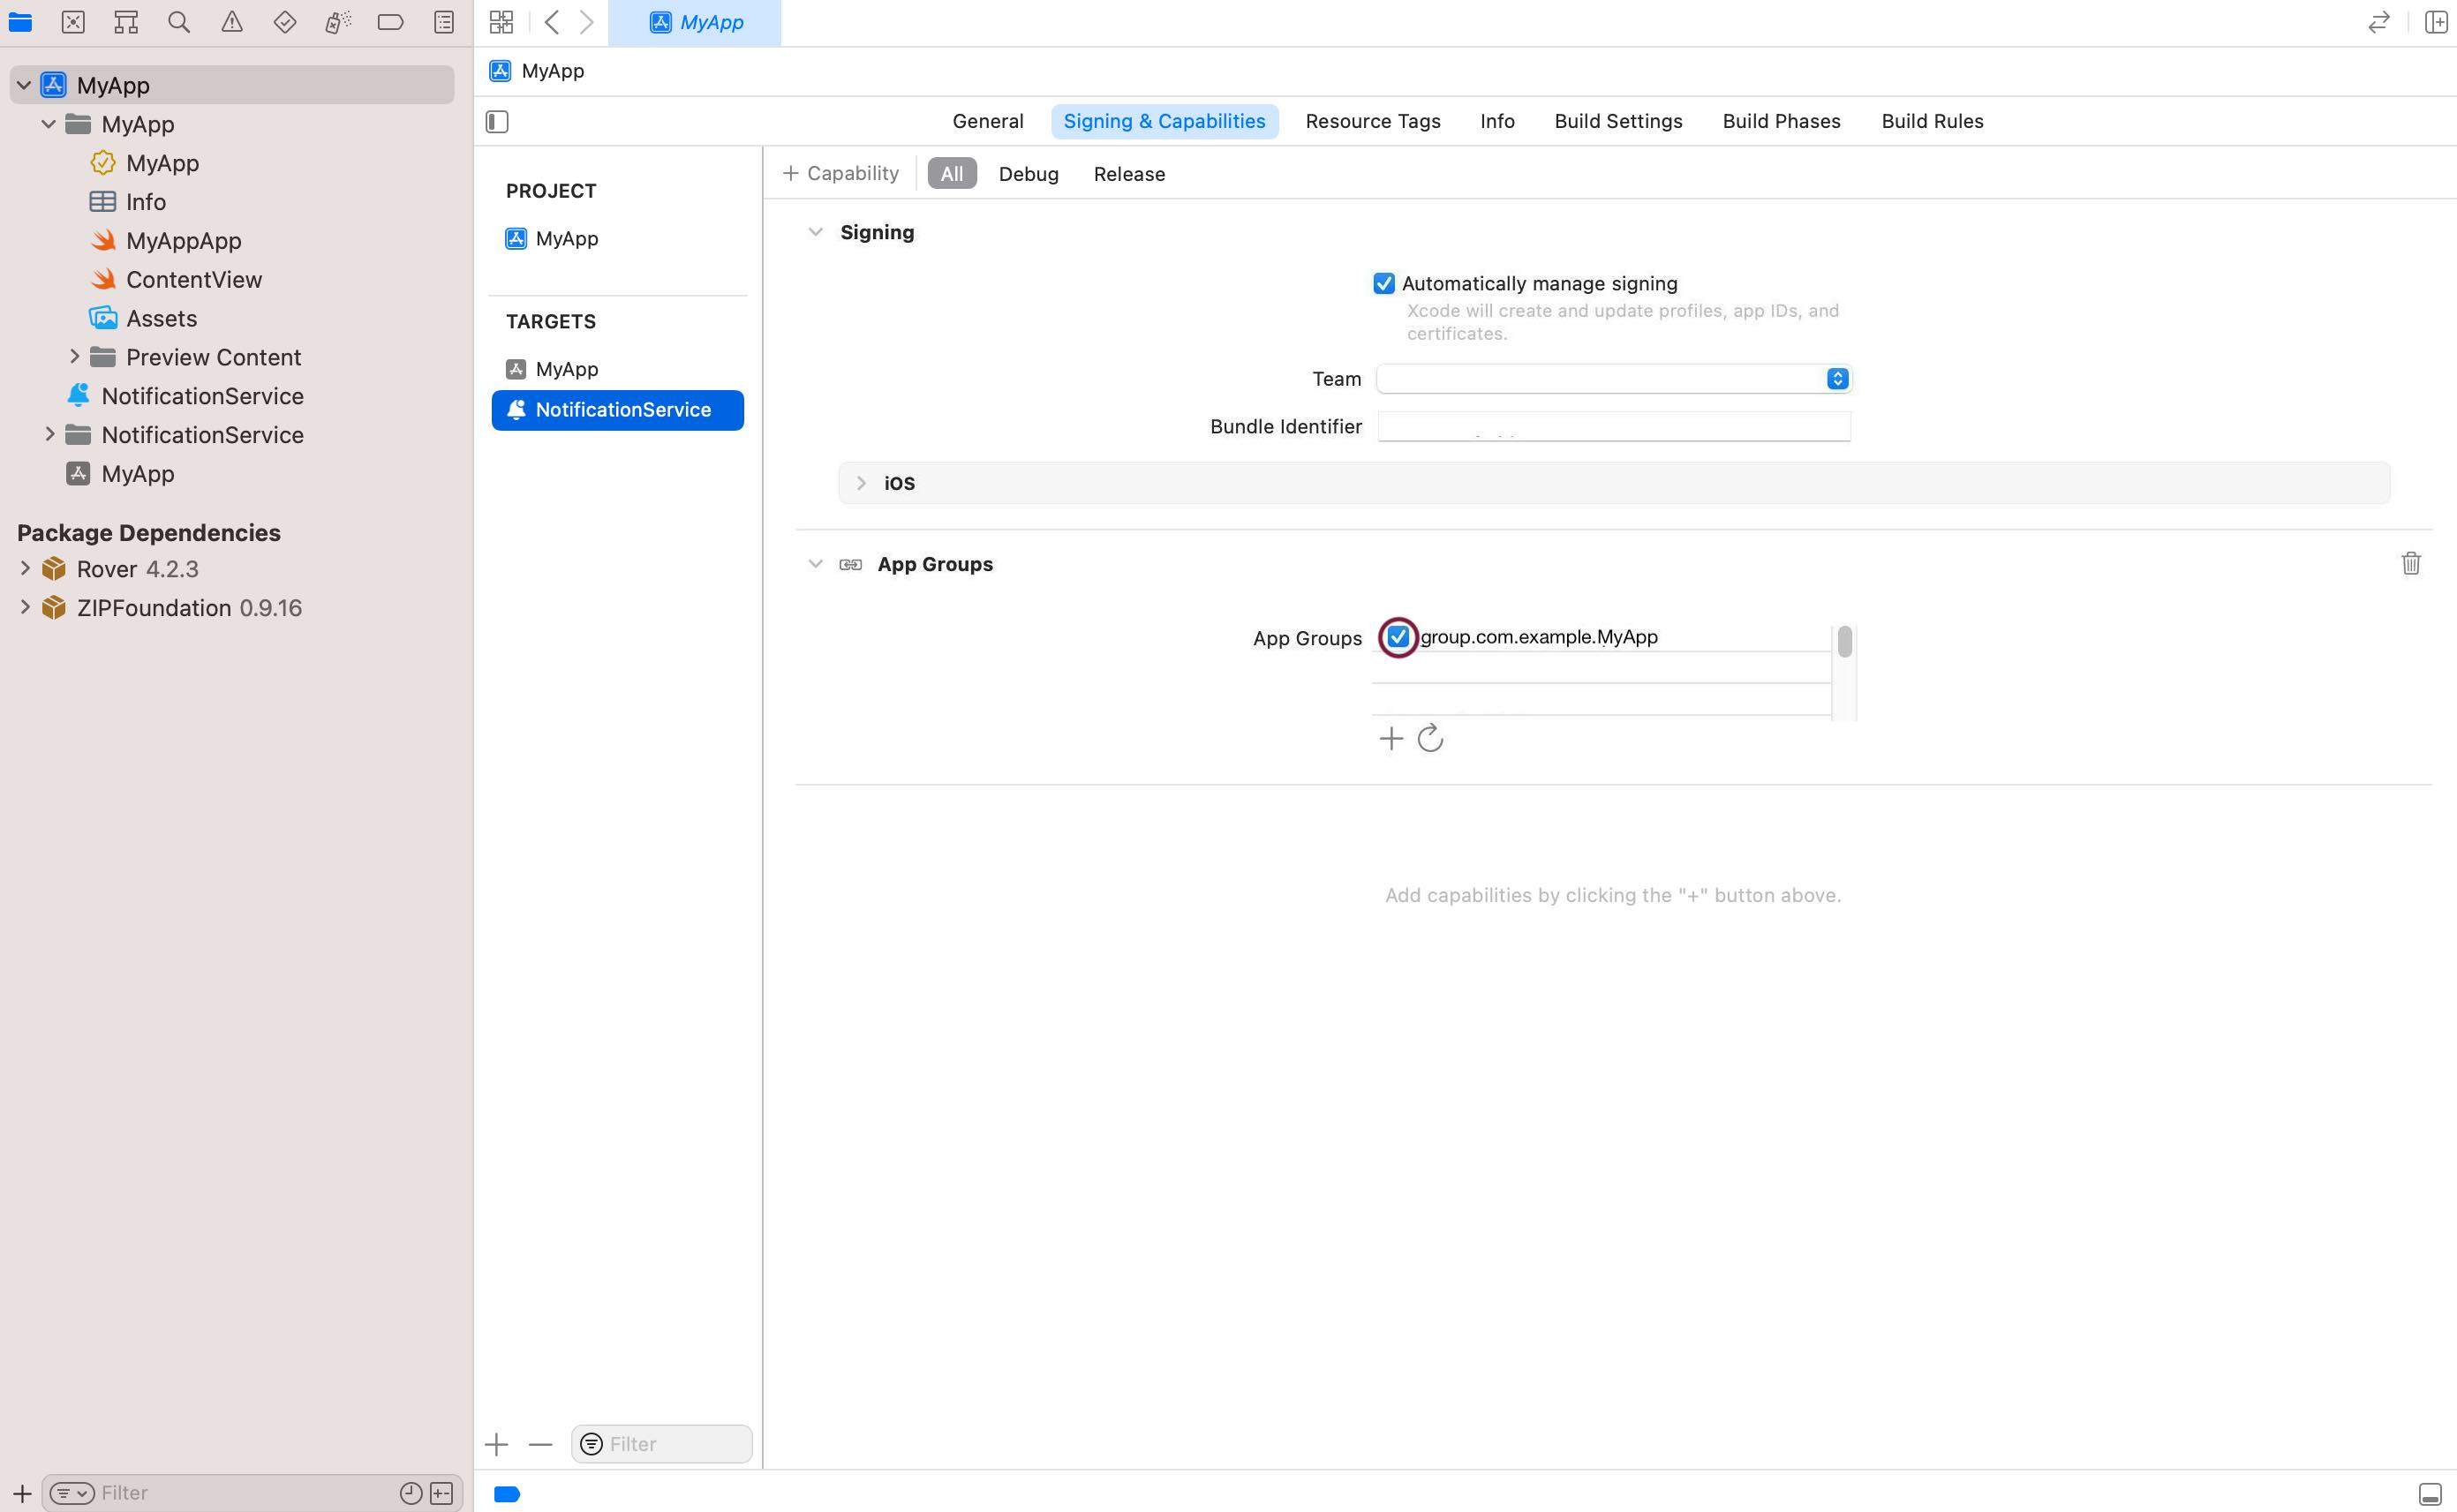Open the Team dropdown
Viewport: 2457px width, 1512px height.
1614,379
